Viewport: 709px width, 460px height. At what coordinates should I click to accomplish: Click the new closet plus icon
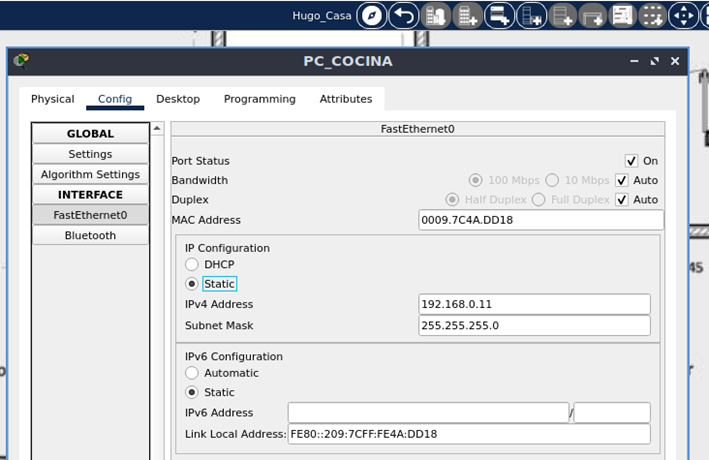click(498, 15)
